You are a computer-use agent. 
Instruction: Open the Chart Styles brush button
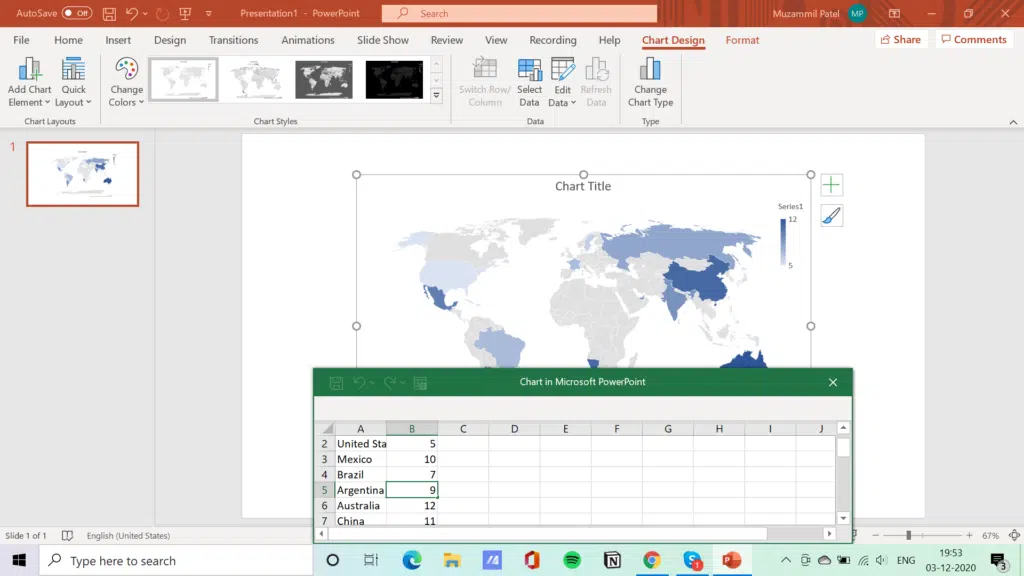tap(831, 216)
